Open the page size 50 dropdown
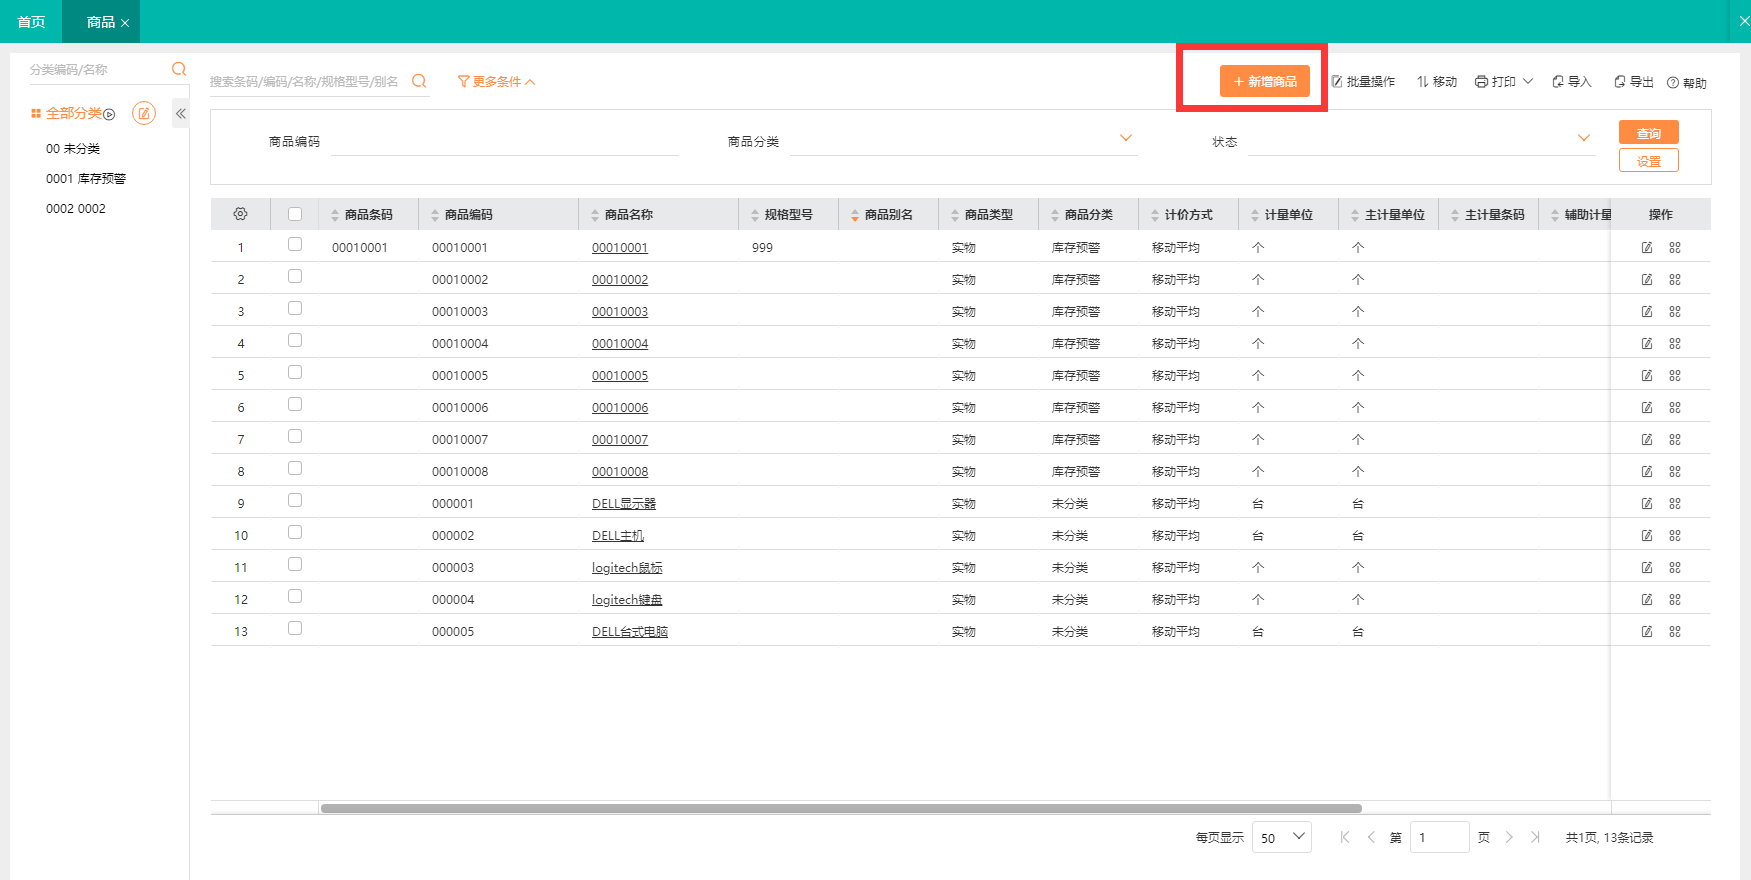Viewport: 1751px width, 880px height. pyautogui.click(x=1282, y=837)
